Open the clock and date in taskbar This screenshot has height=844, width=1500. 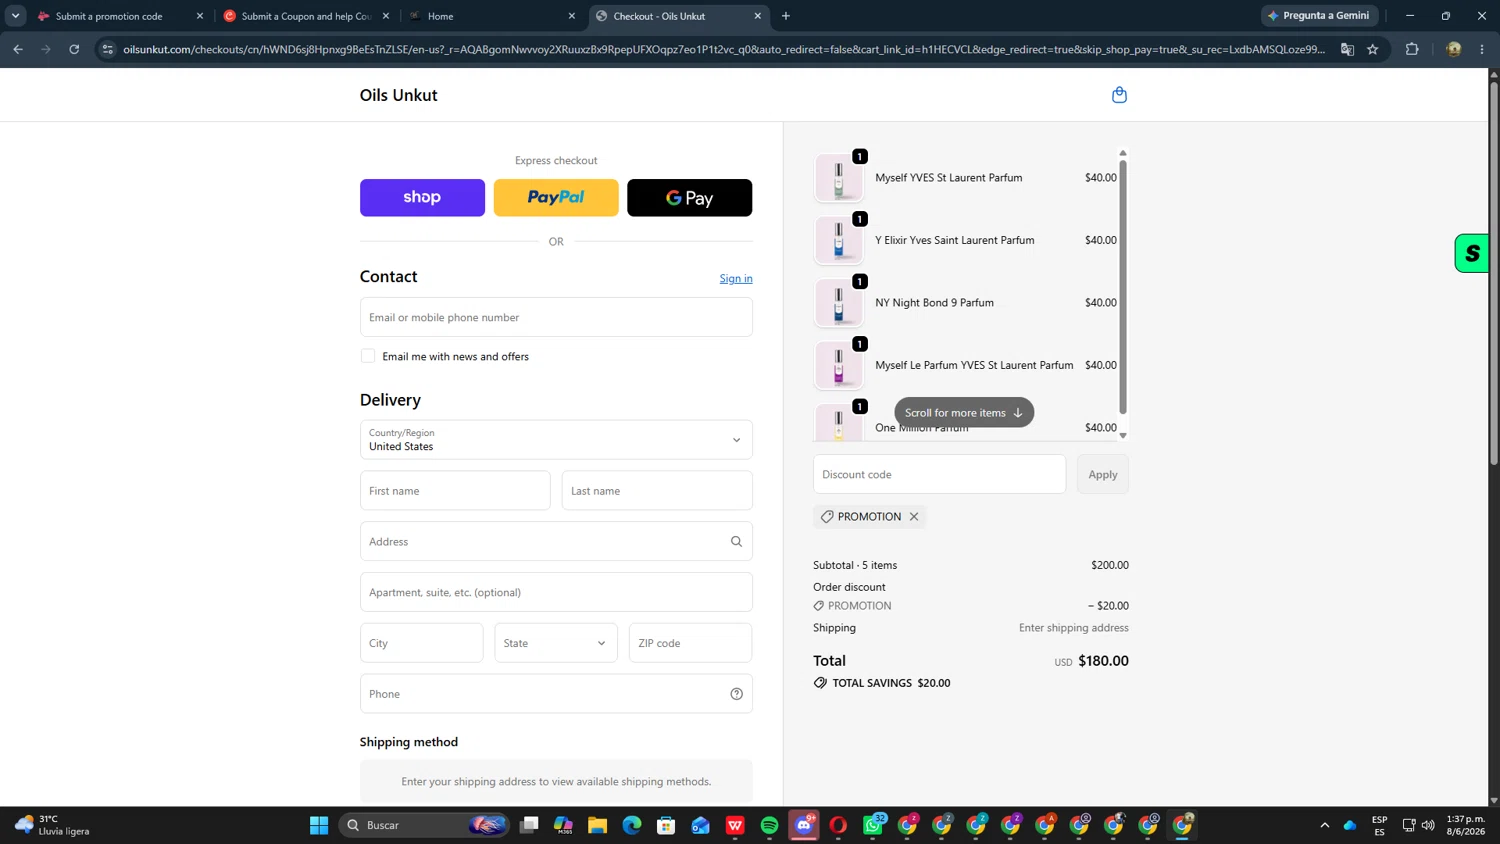(x=1465, y=825)
